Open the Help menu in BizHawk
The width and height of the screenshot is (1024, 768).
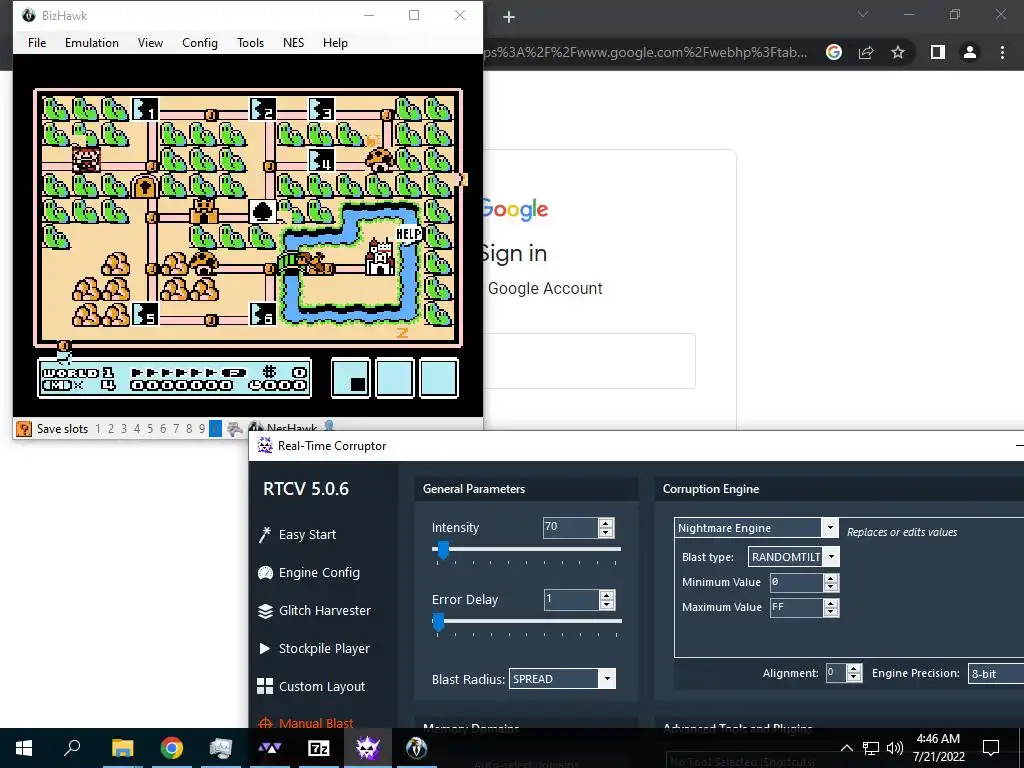click(x=335, y=42)
